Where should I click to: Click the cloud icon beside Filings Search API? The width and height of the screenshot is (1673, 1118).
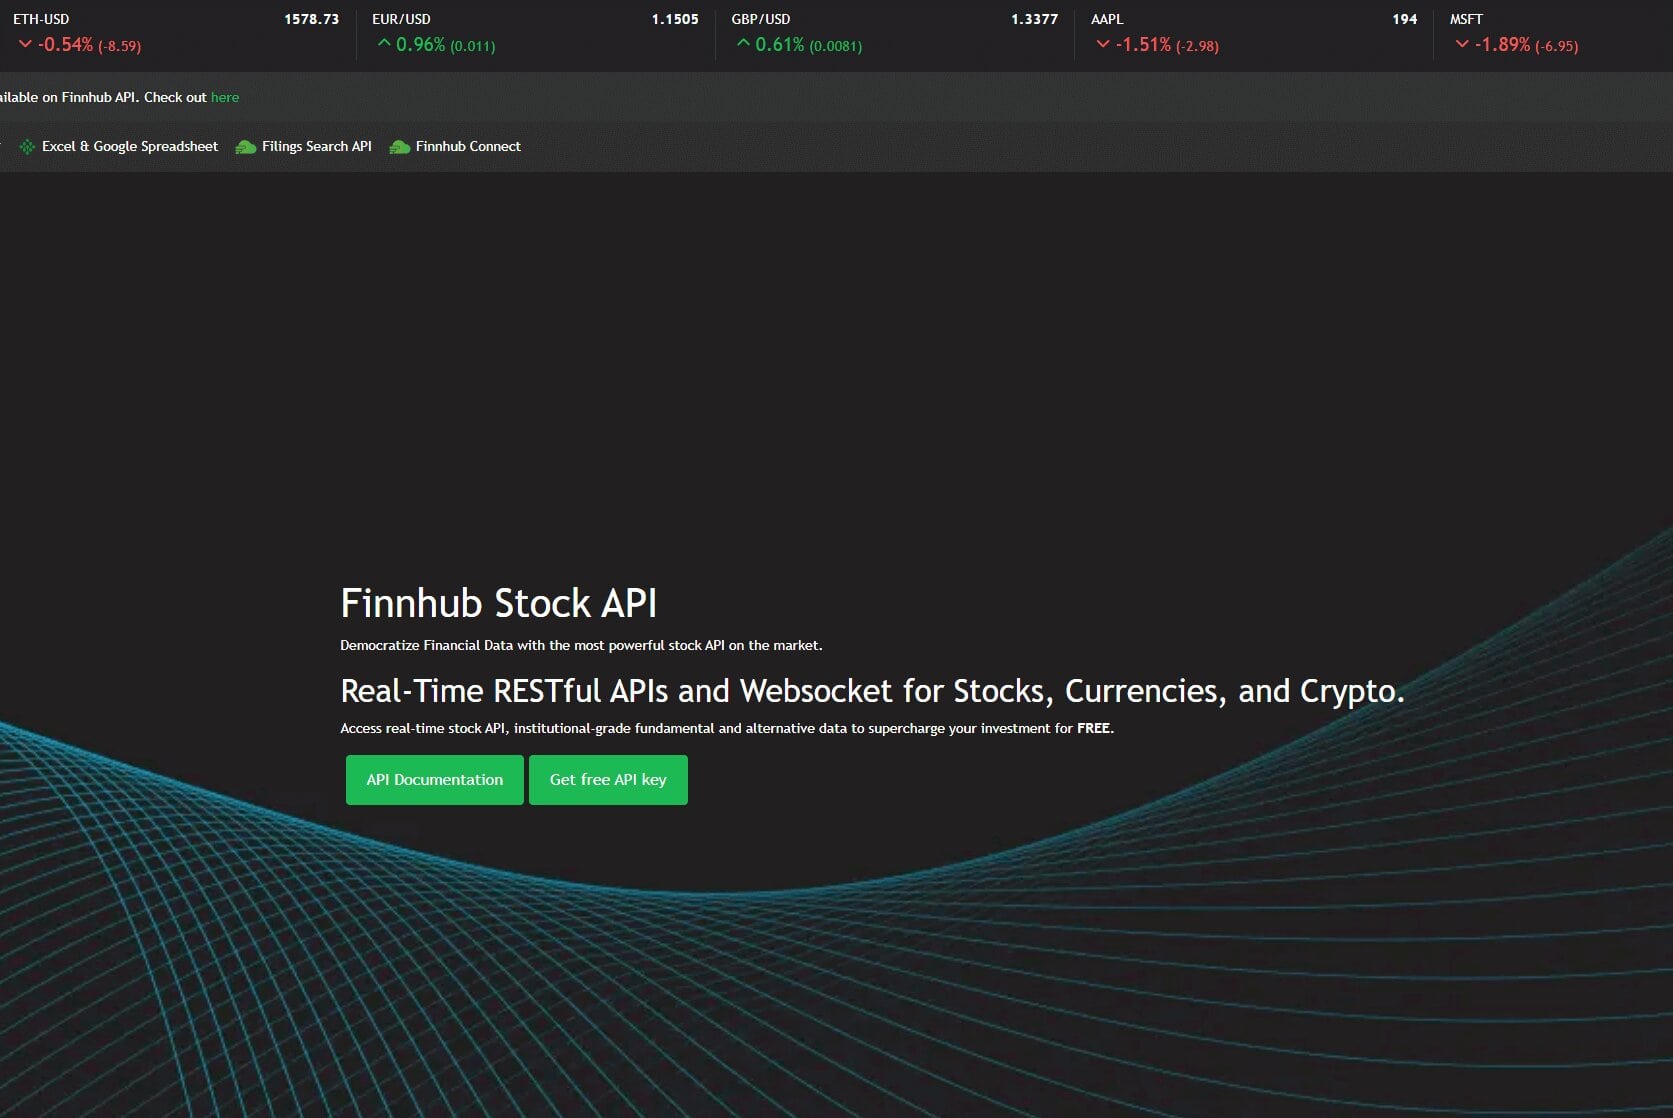pyautogui.click(x=245, y=146)
